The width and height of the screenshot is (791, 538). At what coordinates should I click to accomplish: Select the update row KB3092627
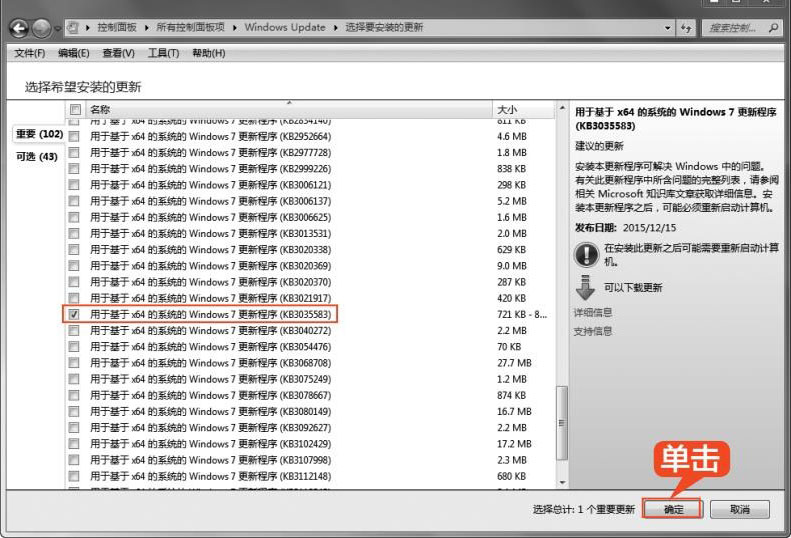(x=310, y=427)
